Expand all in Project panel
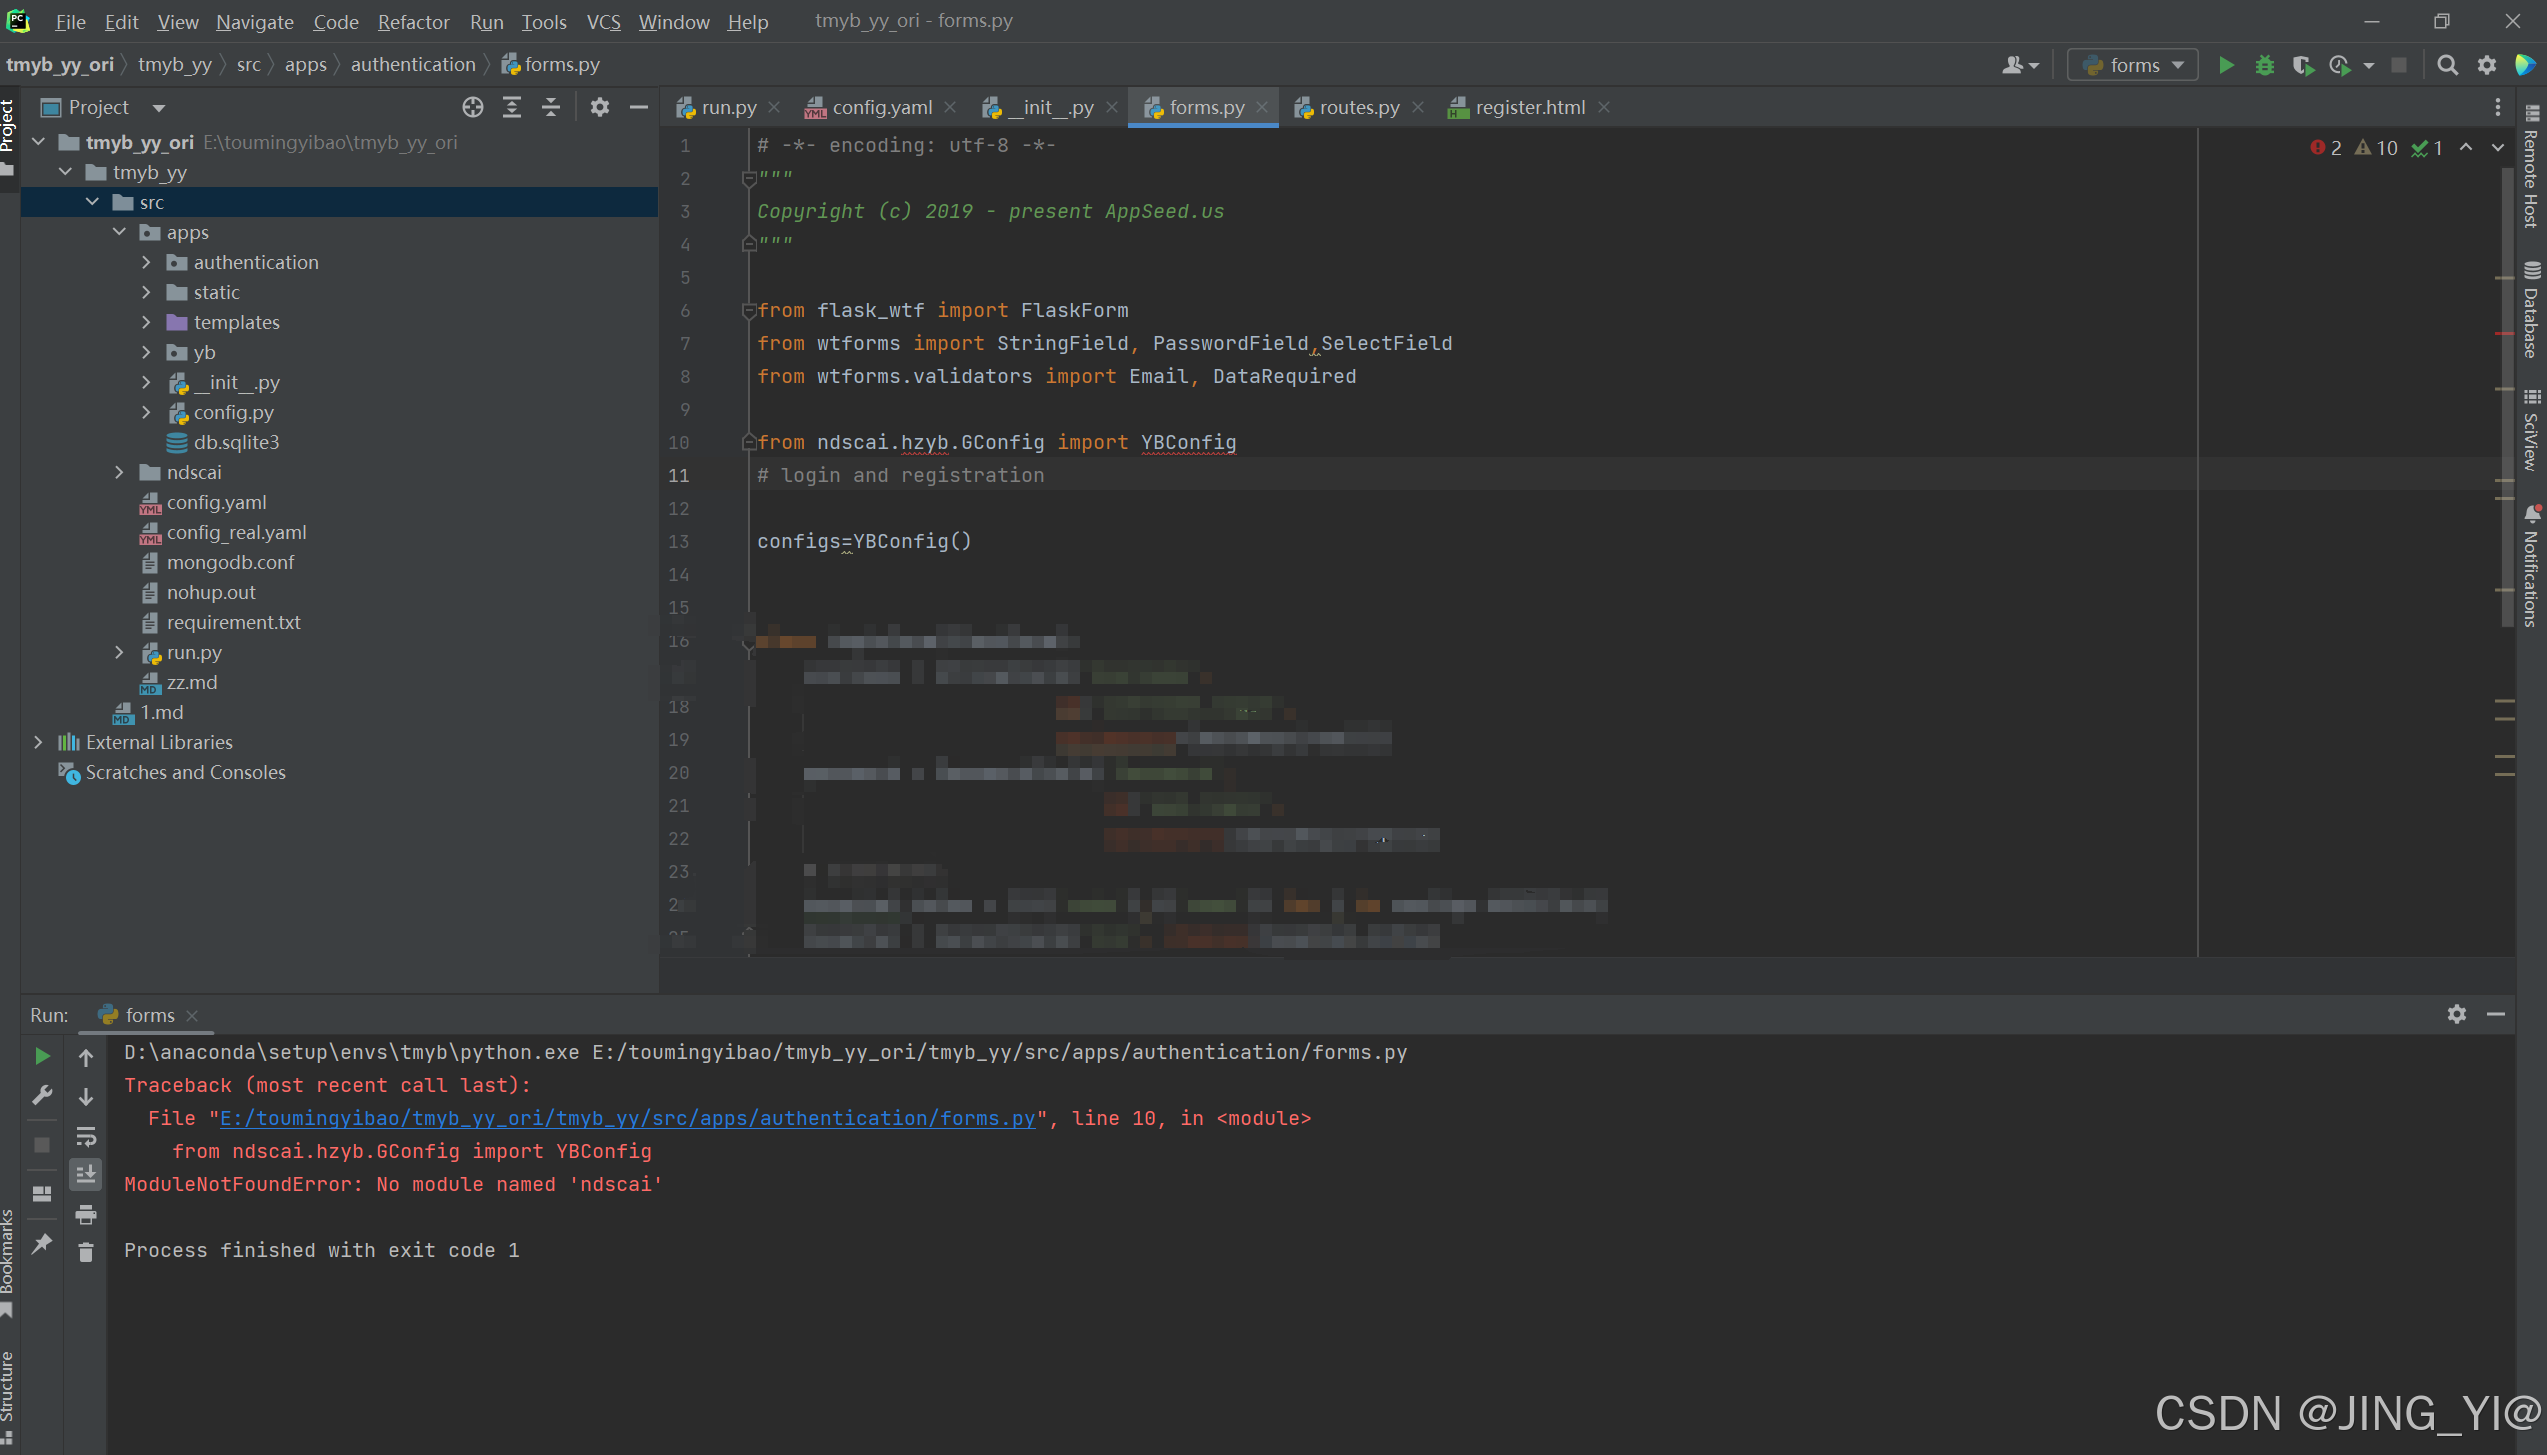Image resolution: width=2547 pixels, height=1455 pixels. [512, 107]
